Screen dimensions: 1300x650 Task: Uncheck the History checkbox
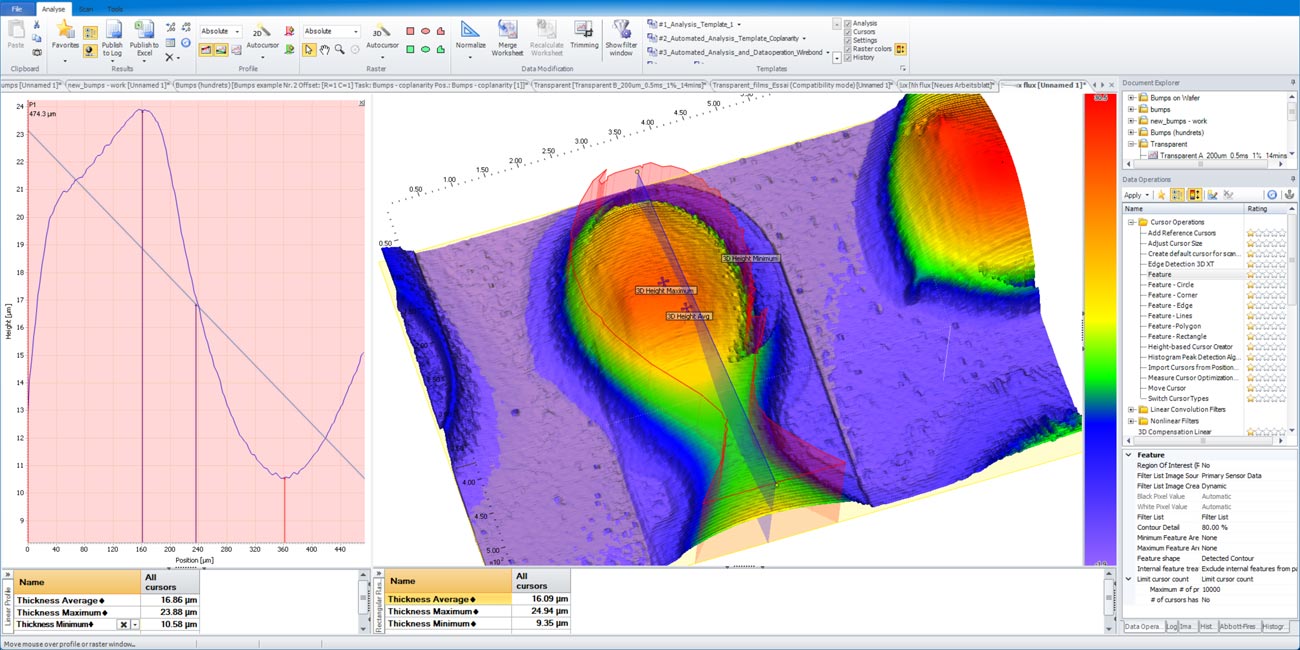(x=848, y=57)
